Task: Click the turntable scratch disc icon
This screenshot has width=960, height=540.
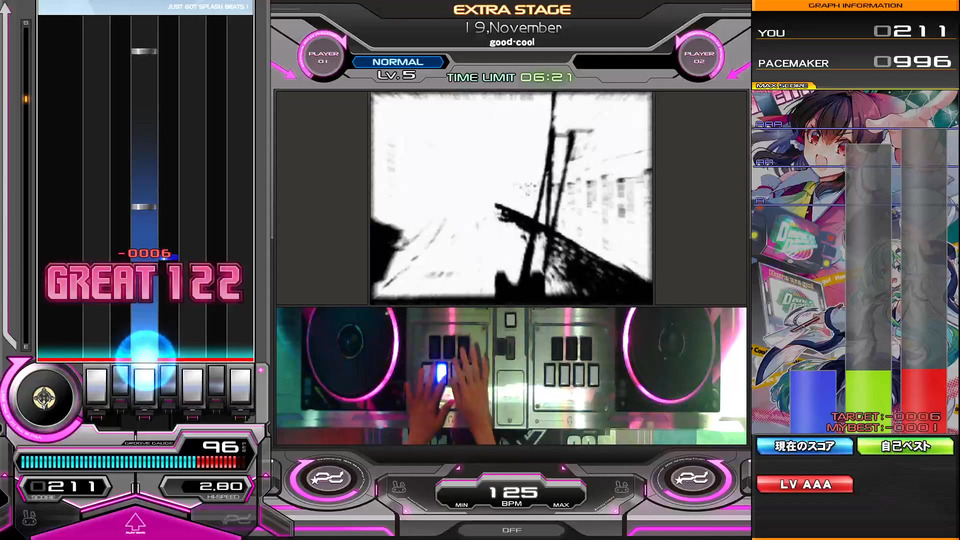Action: 44,398
